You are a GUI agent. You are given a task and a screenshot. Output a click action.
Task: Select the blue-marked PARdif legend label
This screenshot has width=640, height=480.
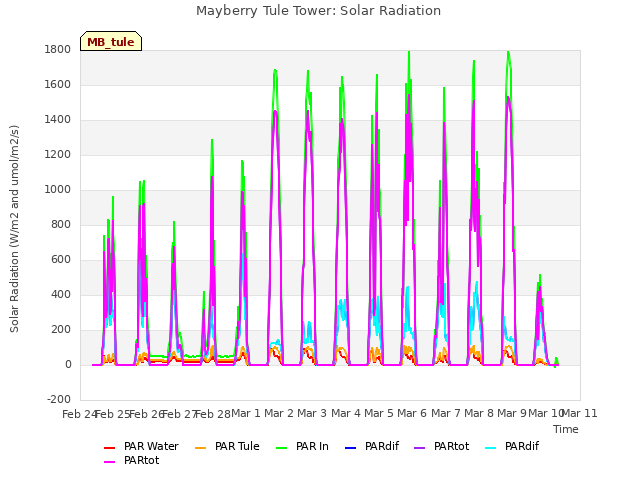coord(382,447)
